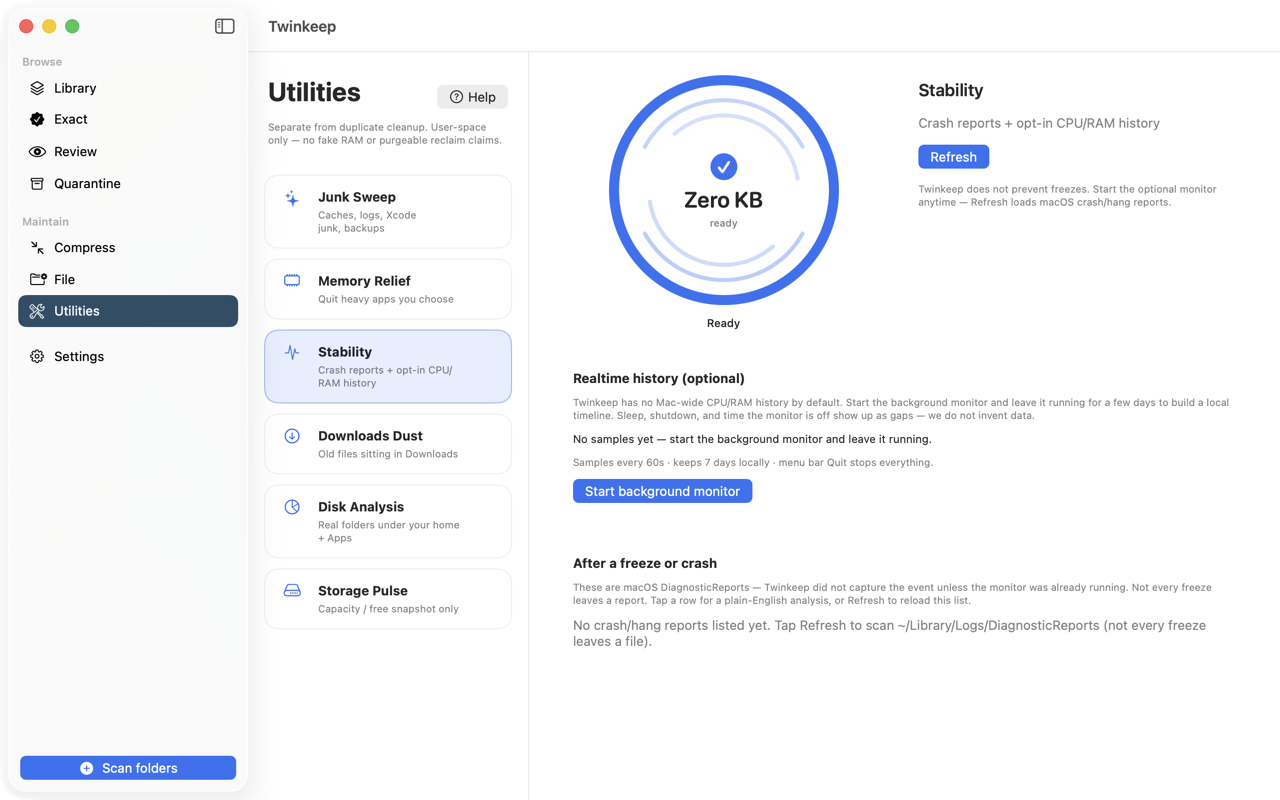Open the Library section
The image size is (1280, 800).
tap(128, 88)
